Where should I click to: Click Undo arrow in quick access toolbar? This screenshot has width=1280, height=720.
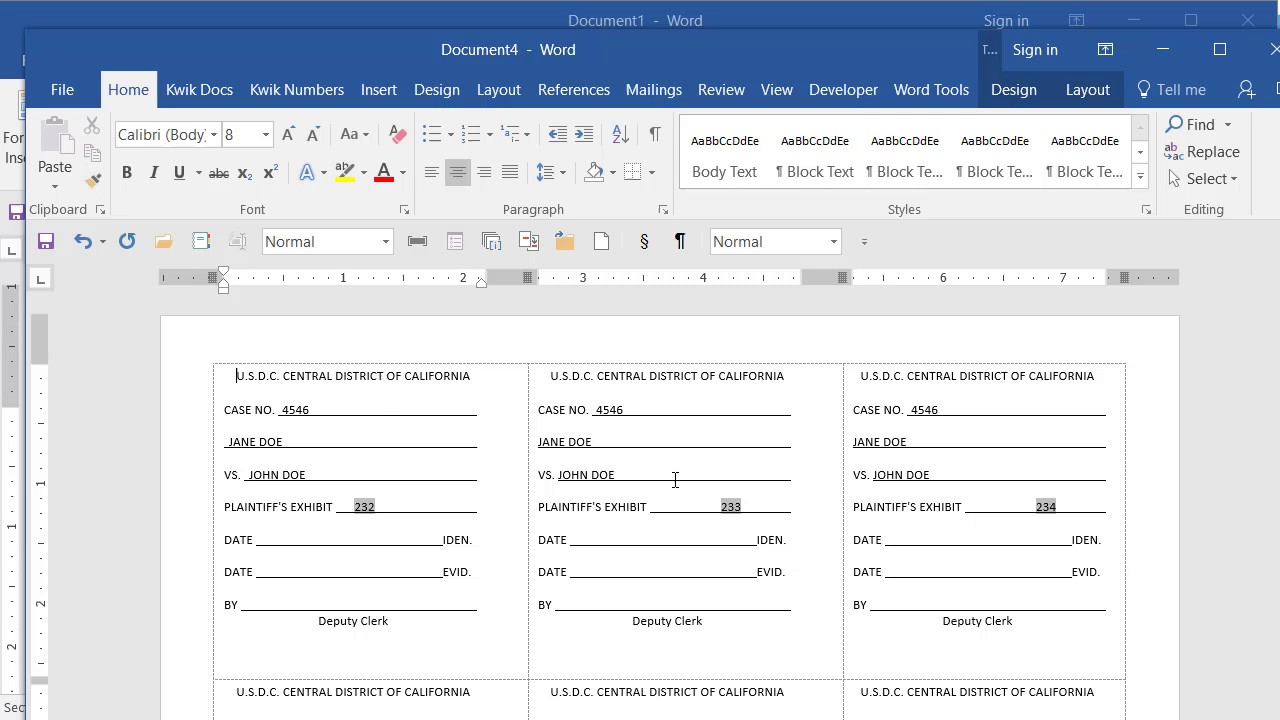pyautogui.click(x=82, y=241)
